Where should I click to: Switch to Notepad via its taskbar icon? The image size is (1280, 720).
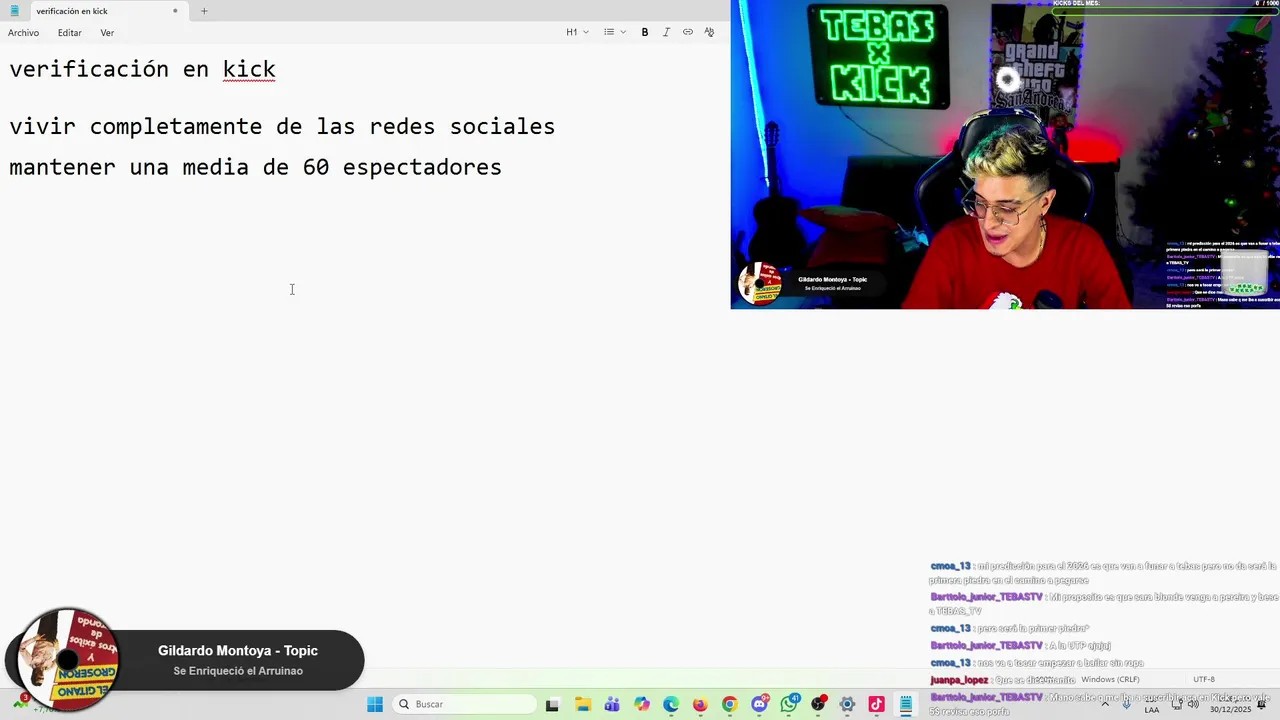906,704
